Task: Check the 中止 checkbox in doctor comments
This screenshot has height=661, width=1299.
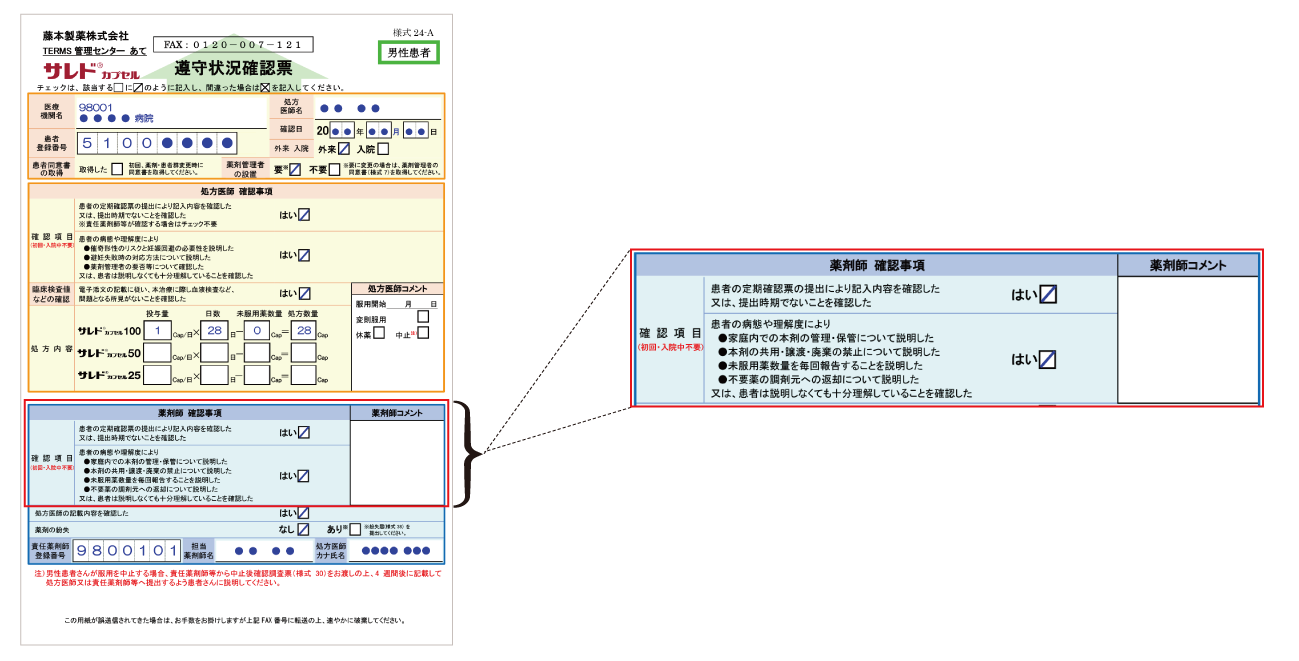Action: (423, 333)
